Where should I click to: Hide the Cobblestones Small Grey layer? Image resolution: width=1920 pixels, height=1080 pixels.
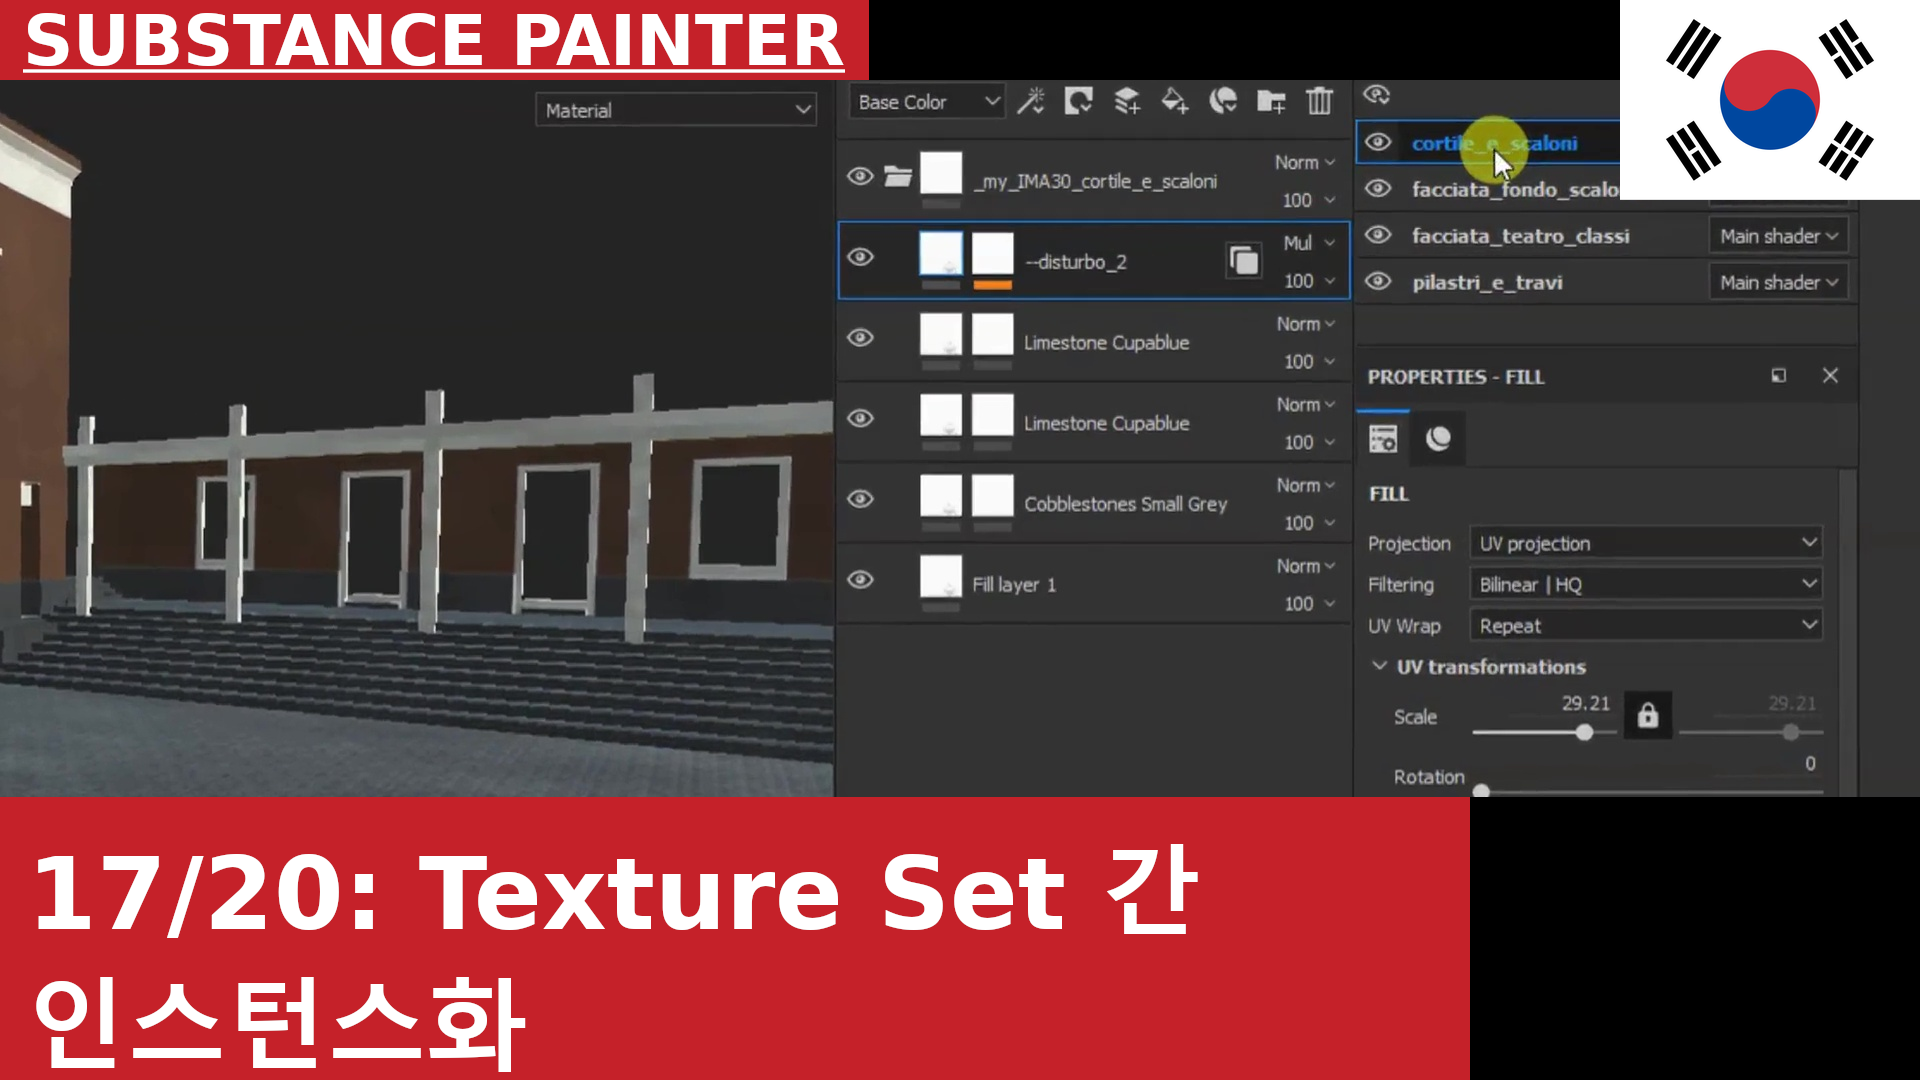[860, 500]
